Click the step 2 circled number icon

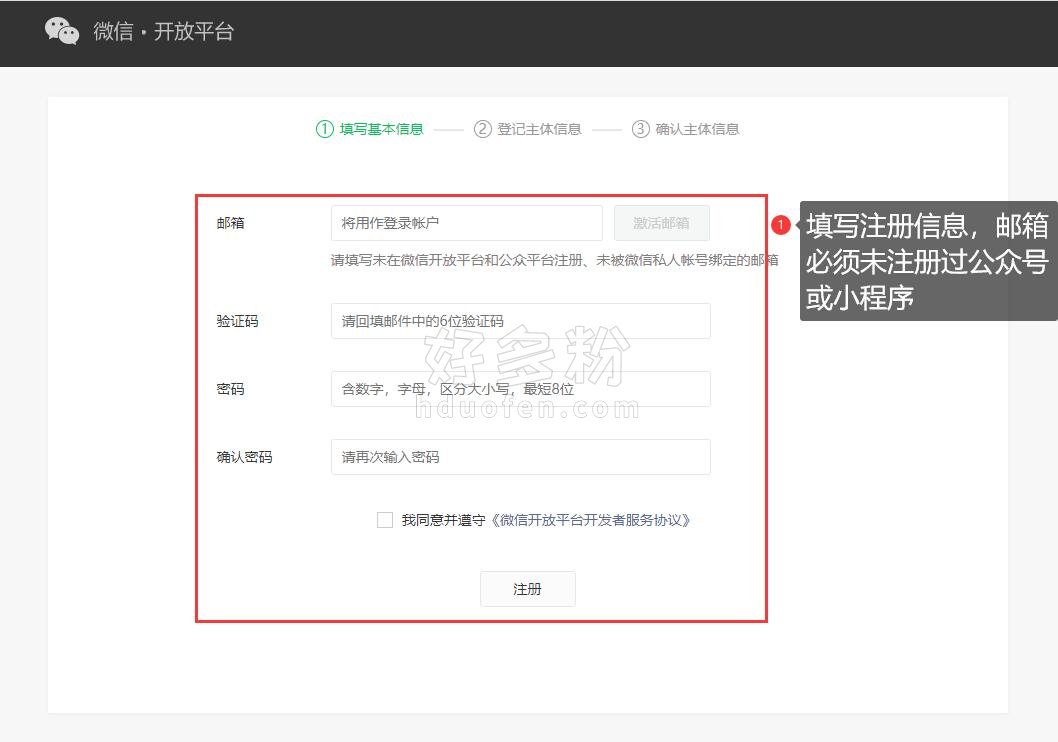click(483, 129)
